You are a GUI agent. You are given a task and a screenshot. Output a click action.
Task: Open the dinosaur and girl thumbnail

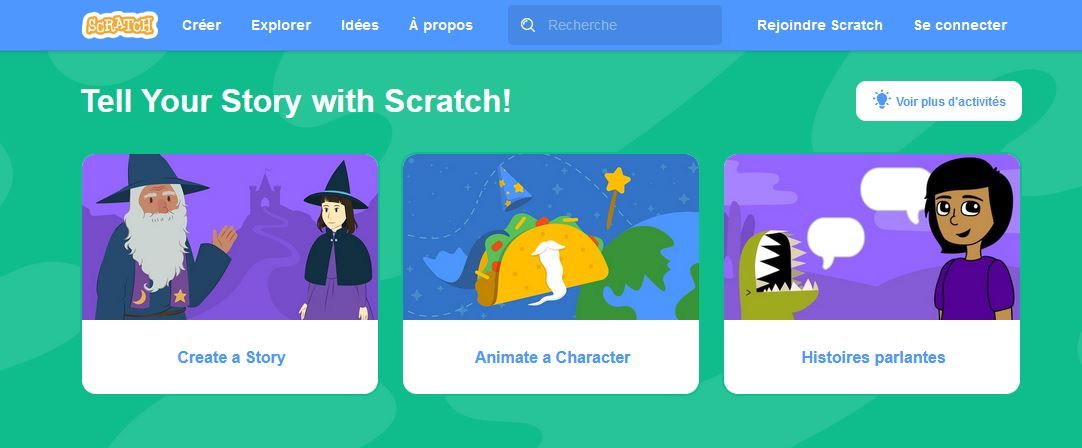pos(872,237)
